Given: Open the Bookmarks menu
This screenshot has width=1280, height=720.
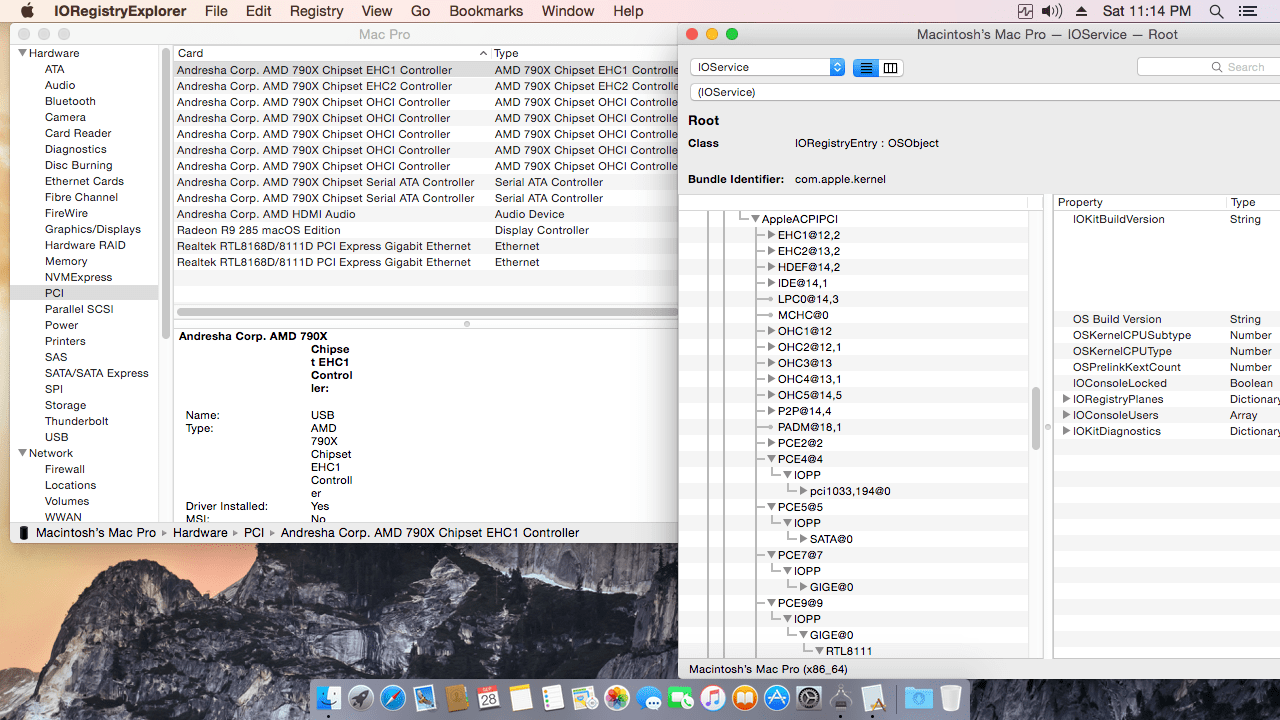Looking at the screenshot, I should (486, 11).
